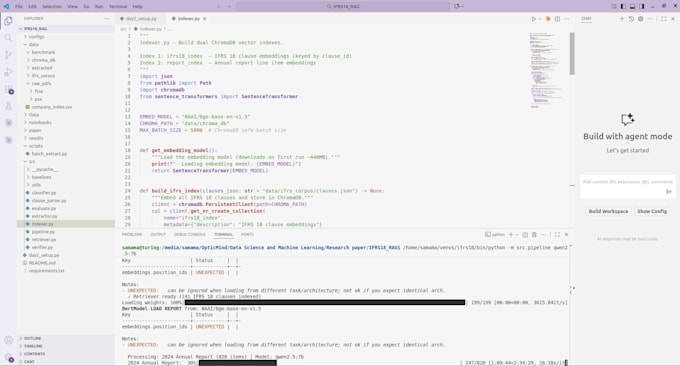Click the code minimap preview
The image size is (680, 366).
click(546, 69)
